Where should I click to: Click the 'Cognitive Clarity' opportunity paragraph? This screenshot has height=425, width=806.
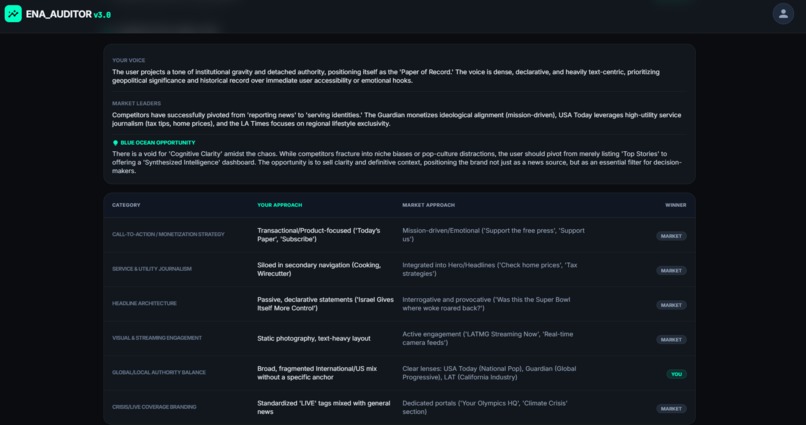click(397, 162)
